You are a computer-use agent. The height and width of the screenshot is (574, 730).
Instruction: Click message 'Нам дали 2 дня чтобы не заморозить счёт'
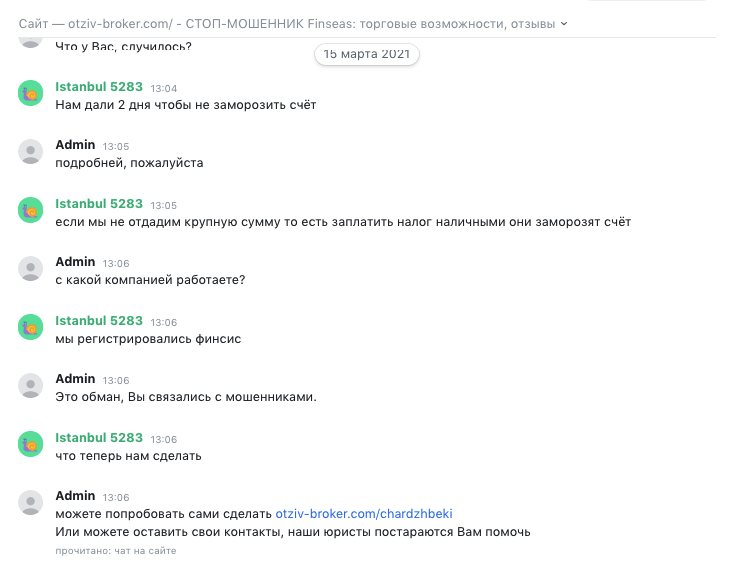click(x=185, y=105)
